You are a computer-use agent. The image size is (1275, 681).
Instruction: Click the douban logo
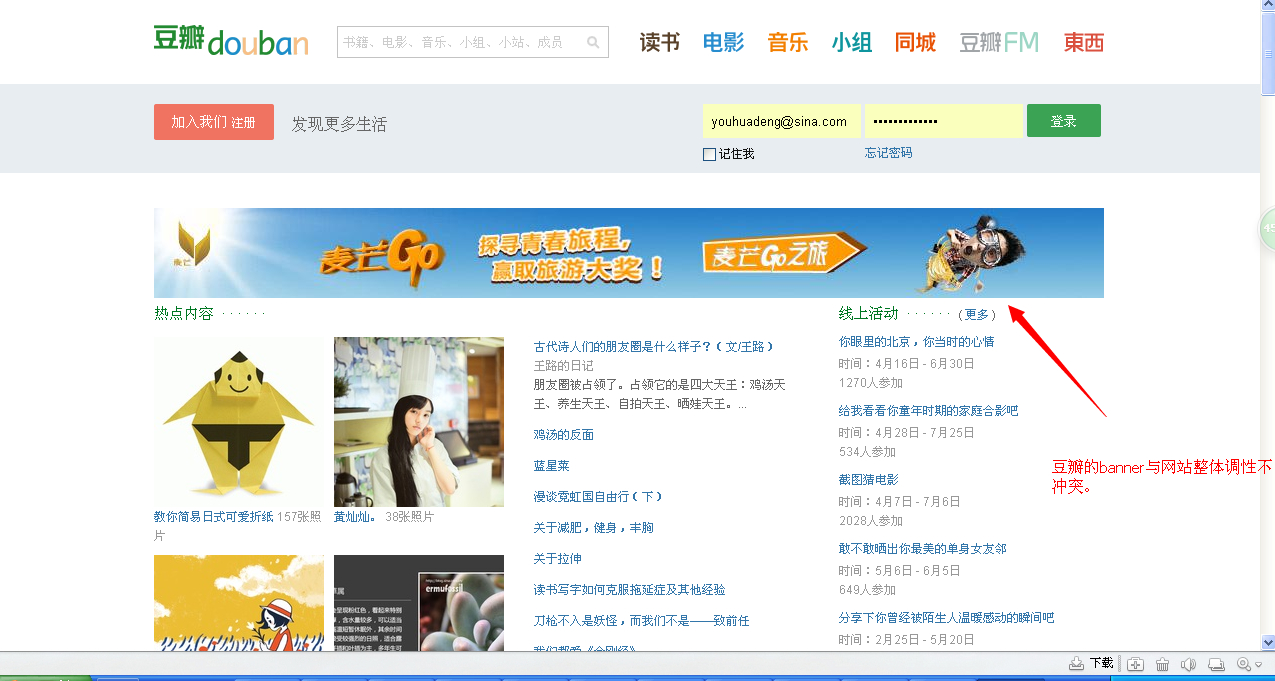[231, 41]
